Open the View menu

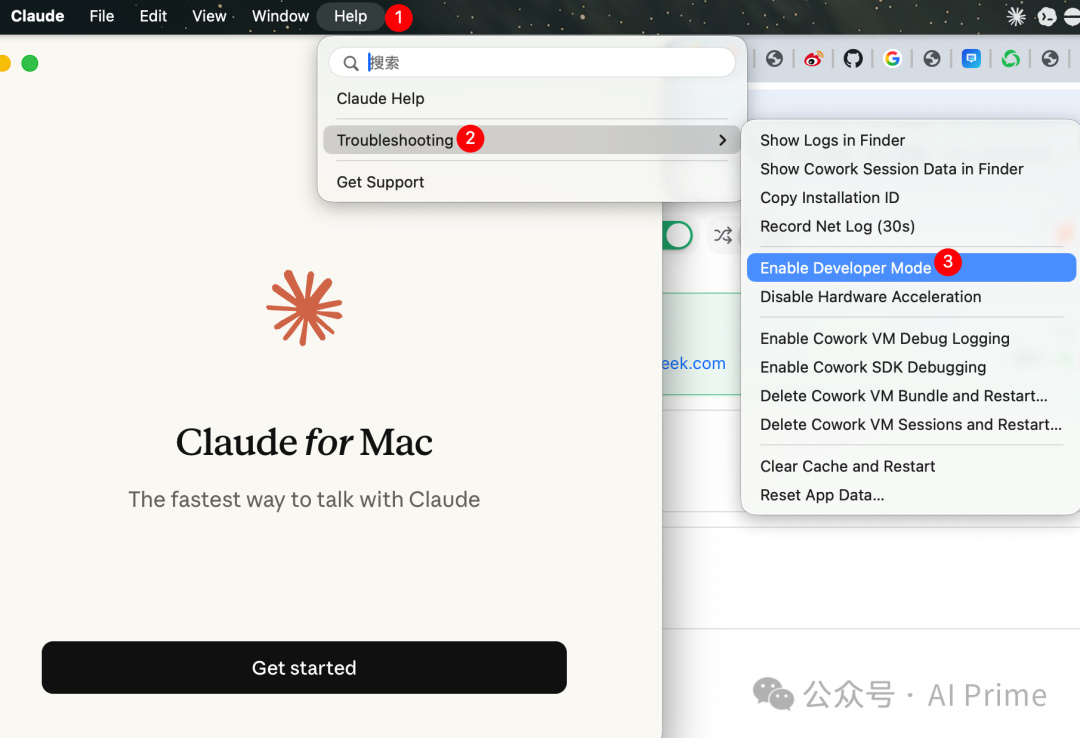click(209, 17)
